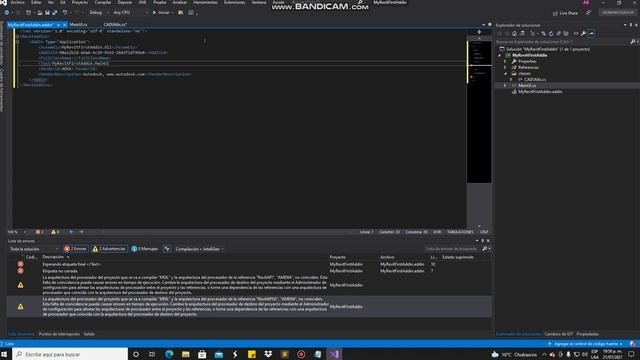This screenshot has height=360, width=640.
Task: Click the Properties wrench icon in Solution Explorer toolbar
Action: (x=584, y=33)
